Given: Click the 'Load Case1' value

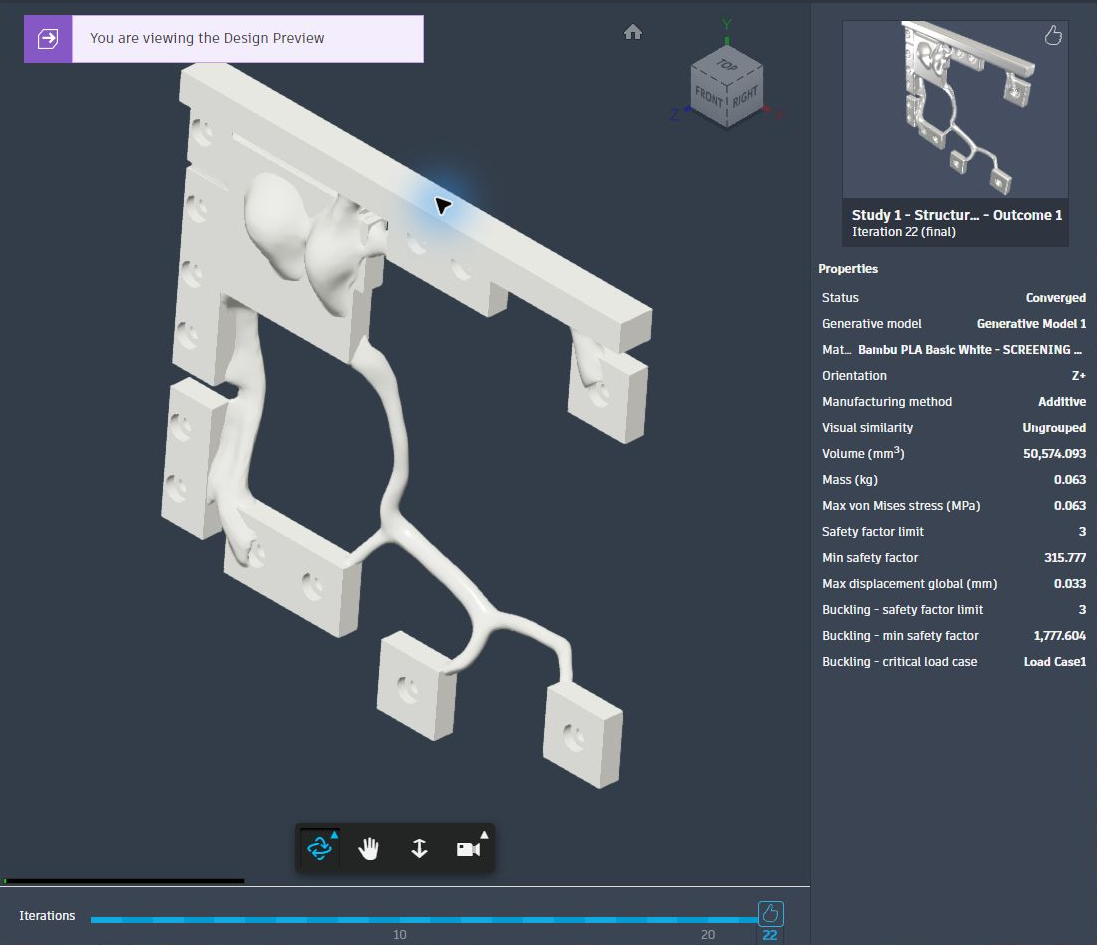Looking at the screenshot, I should click(1055, 661).
